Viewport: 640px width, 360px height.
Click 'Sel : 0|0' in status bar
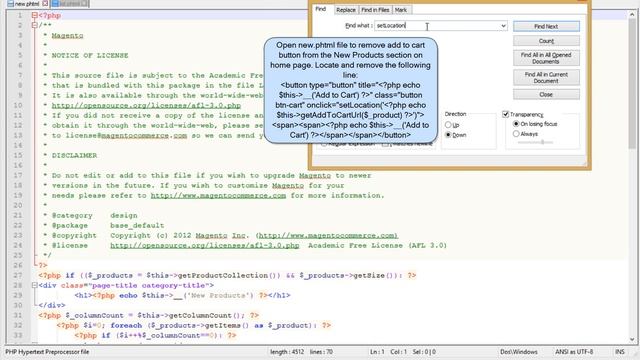[x=424, y=352]
